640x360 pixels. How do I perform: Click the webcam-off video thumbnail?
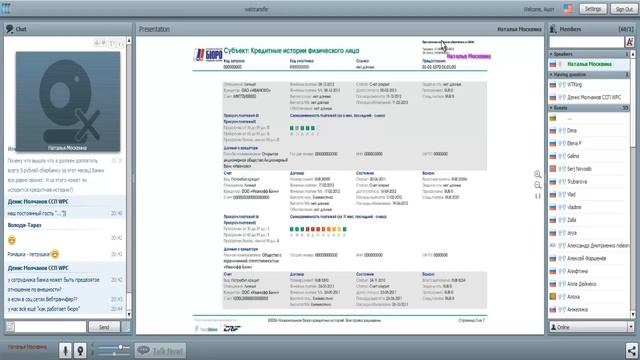point(68,102)
